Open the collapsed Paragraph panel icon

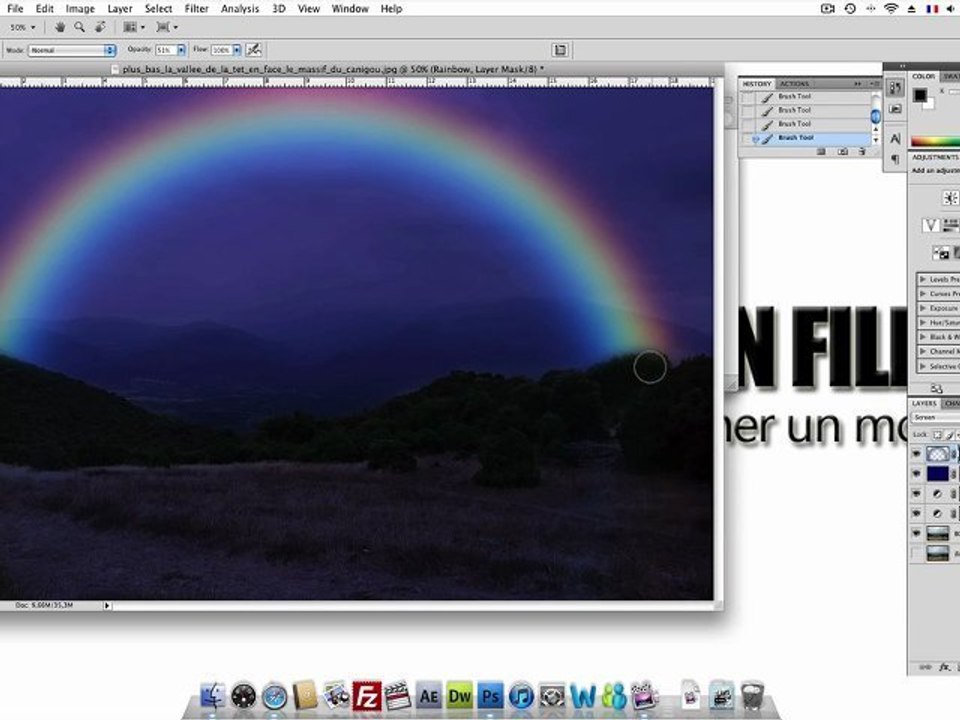point(895,159)
